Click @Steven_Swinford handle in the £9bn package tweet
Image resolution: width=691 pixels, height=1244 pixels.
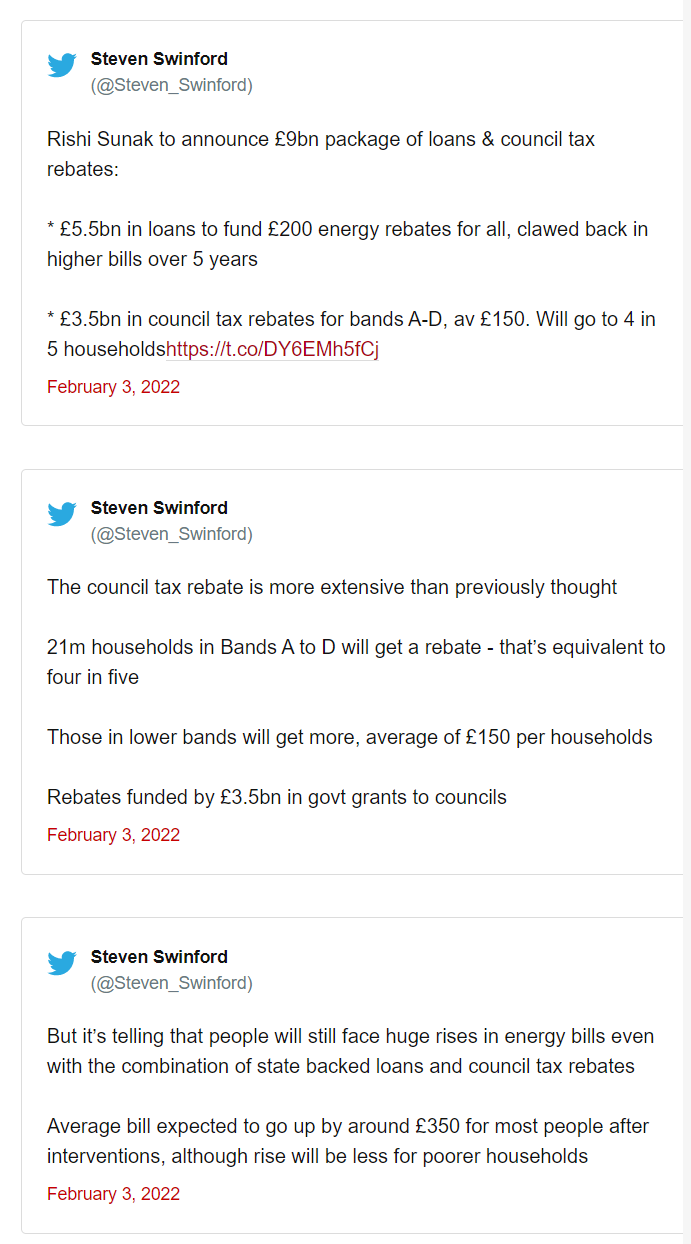[172, 85]
